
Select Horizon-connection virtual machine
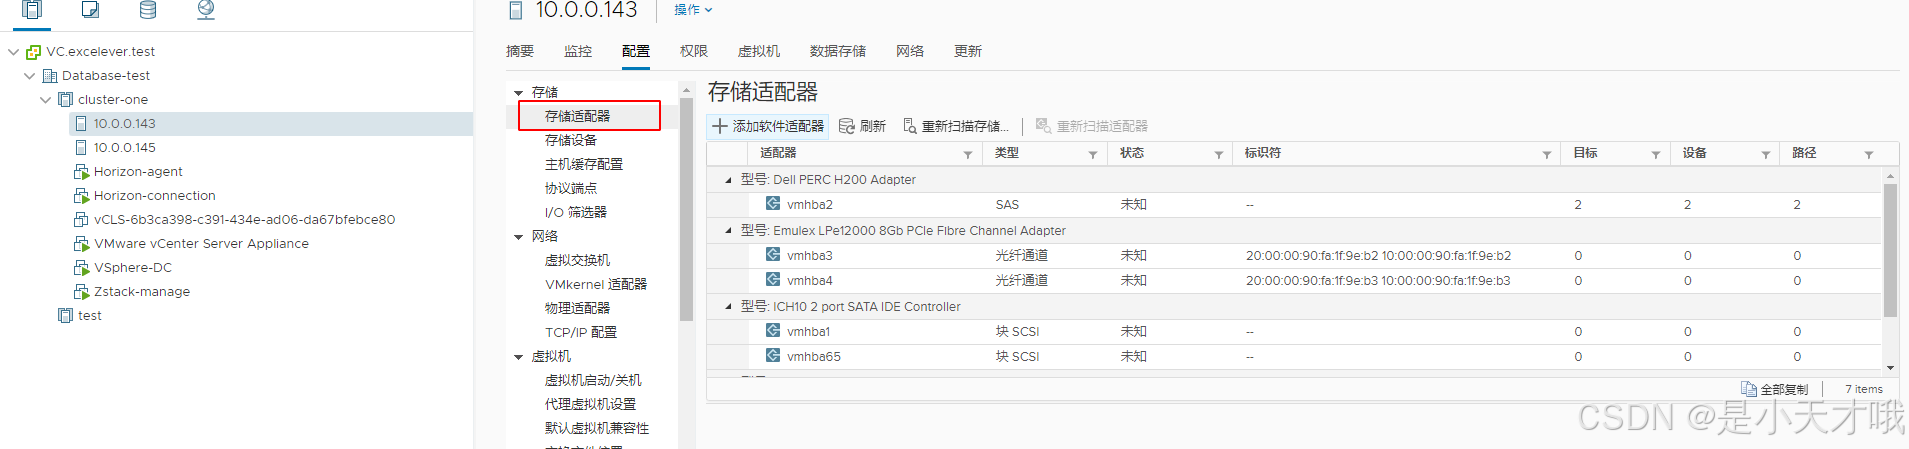154,196
